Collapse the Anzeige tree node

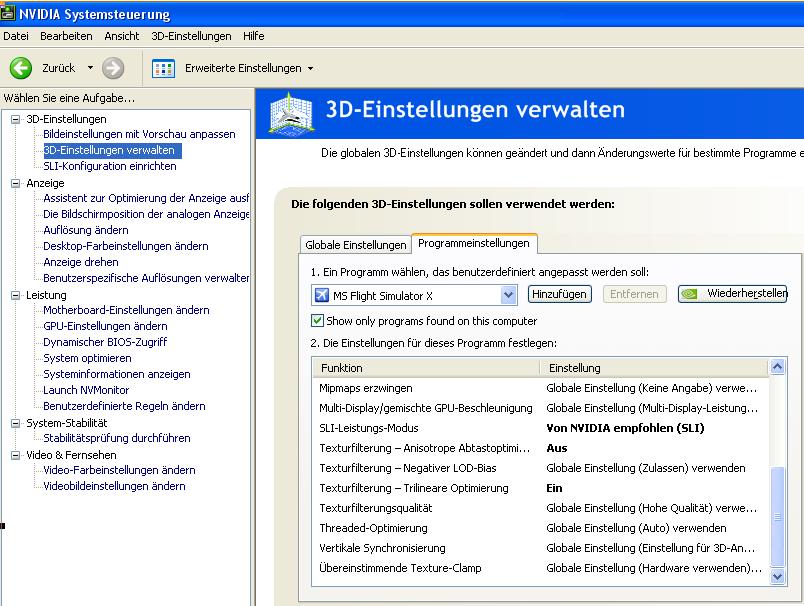pyautogui.click(x=15, y=183)
